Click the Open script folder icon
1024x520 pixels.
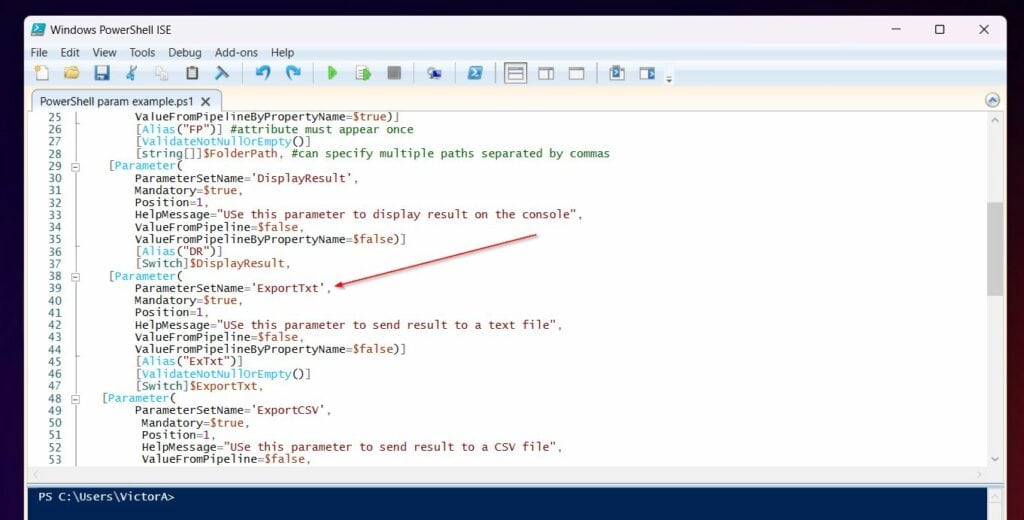71,73
